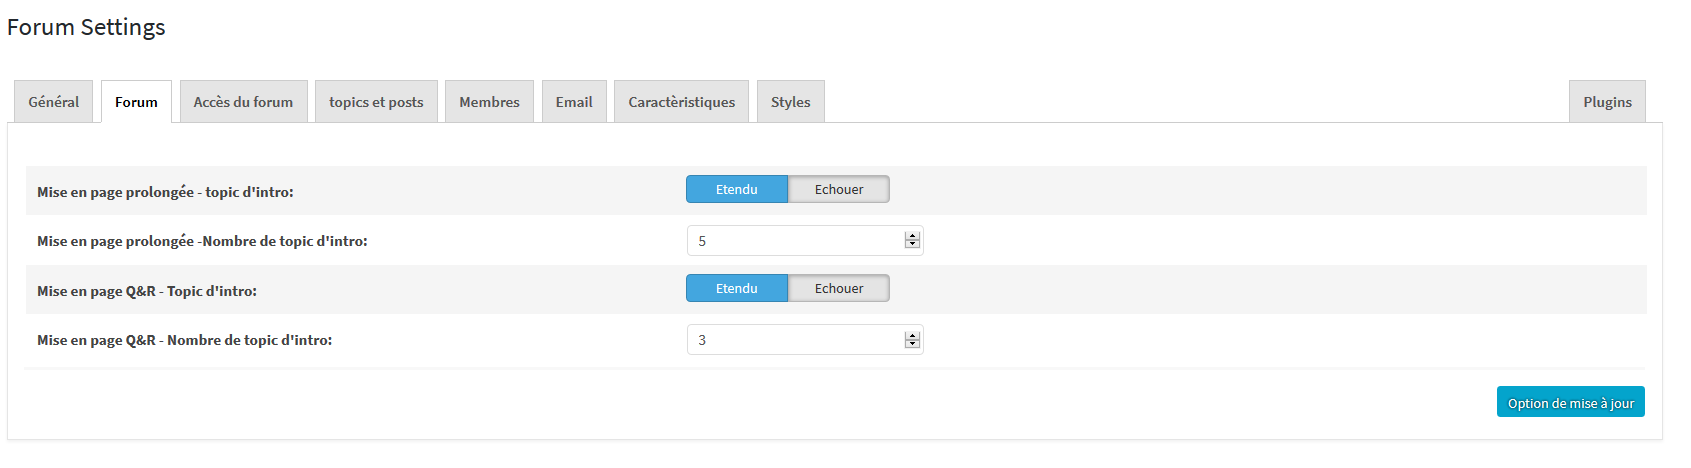Decrease Q&R intro topic count
The image size is (1691, 468).
coord(912,343)
